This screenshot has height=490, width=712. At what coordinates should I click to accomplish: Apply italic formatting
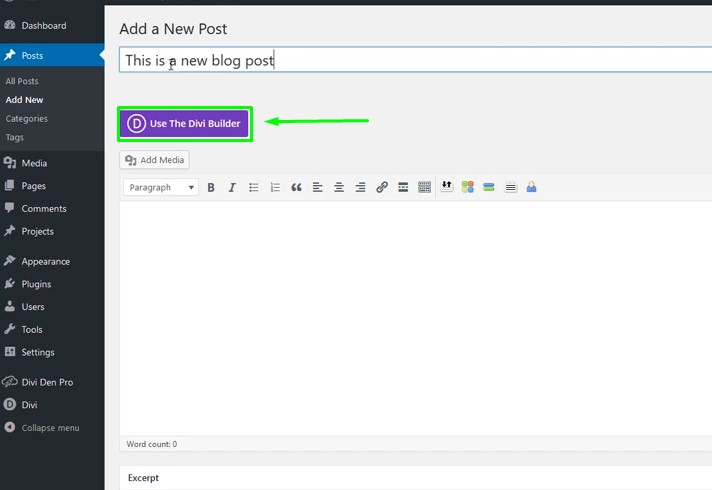click(x=232, y=187)
